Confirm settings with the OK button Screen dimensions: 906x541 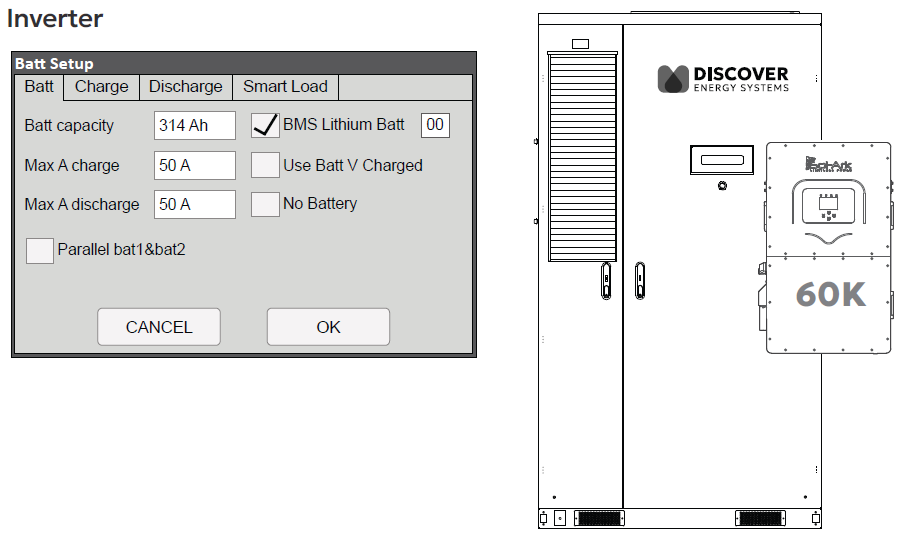coord(328,327)
